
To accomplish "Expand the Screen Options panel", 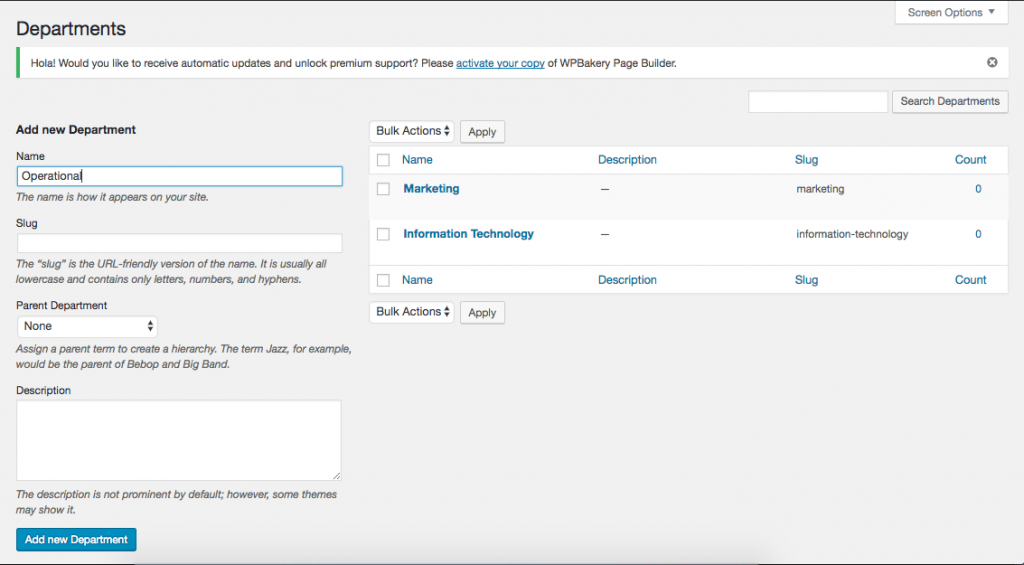I will coord(951,13).
